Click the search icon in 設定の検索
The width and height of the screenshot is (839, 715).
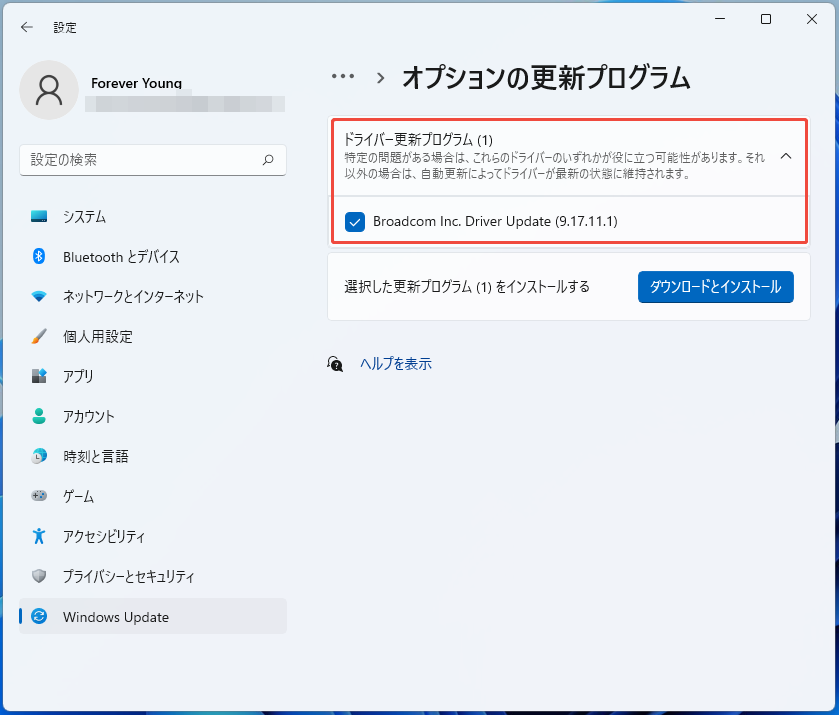268,160
